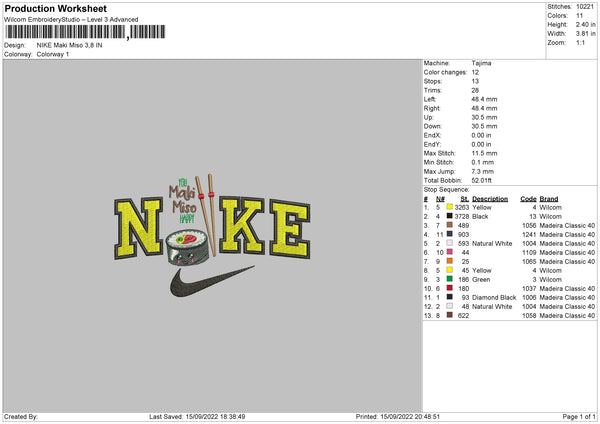Click the 'Brand' column header
This screenshot has height=424, width=600.
(549, 199)
